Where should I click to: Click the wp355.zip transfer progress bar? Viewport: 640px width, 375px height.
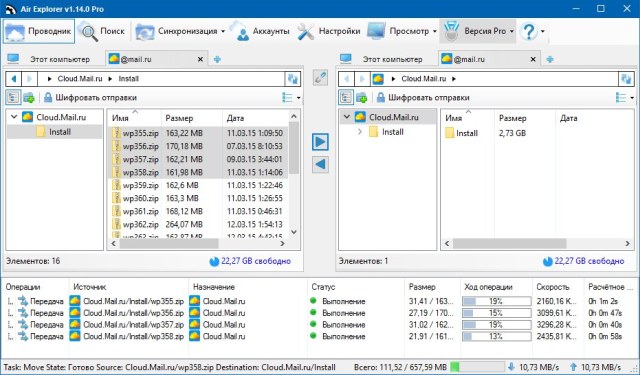click(x=496, y=302)
